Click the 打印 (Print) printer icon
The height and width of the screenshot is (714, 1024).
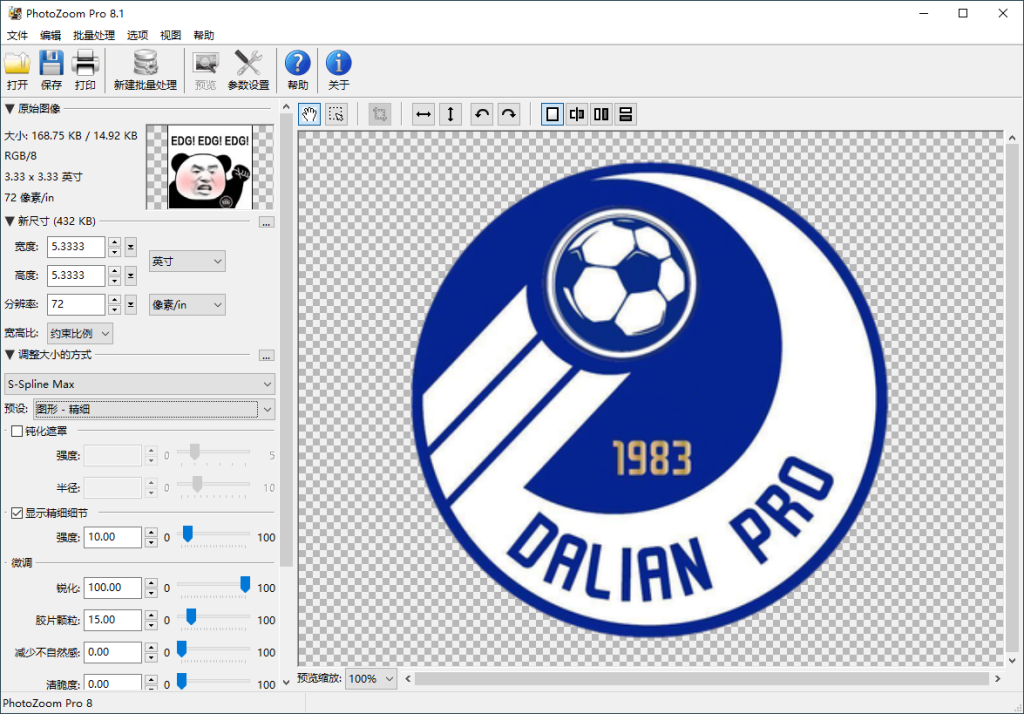tap(85, 63)
